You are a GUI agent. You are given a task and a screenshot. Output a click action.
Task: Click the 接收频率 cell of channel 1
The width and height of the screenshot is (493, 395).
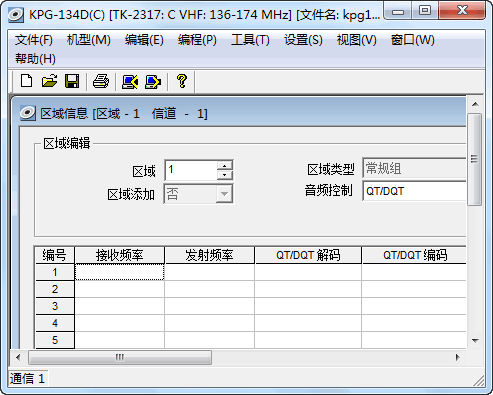pos(119,272)
